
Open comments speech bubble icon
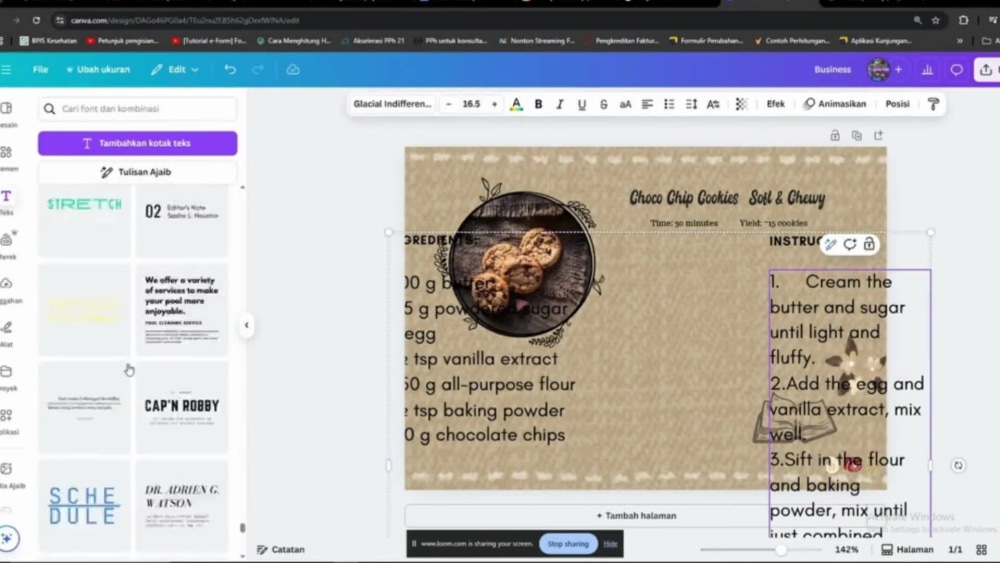pyautogui.click(x=957, y=69)
